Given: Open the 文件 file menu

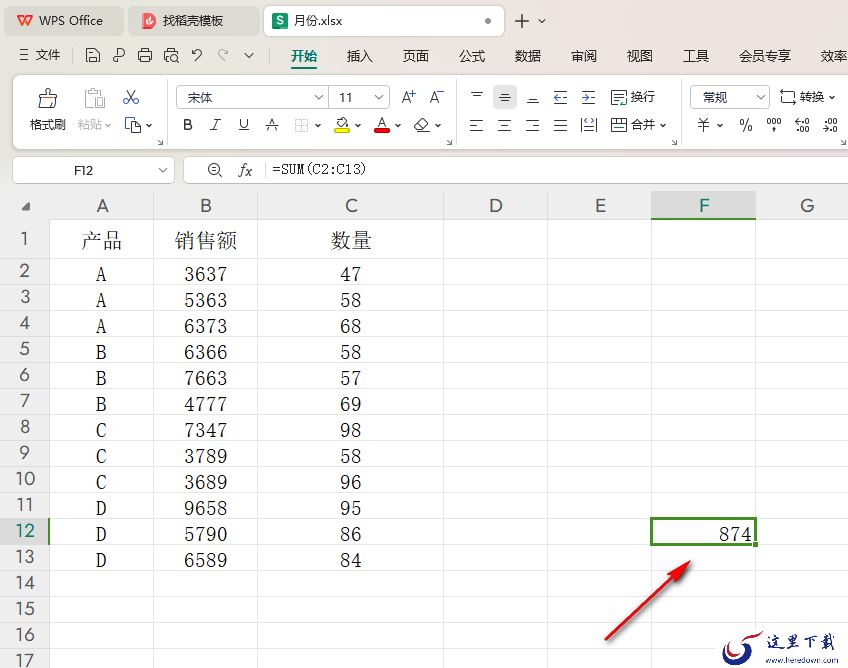Looking at the screenshot, I should (x=39, y=55).
